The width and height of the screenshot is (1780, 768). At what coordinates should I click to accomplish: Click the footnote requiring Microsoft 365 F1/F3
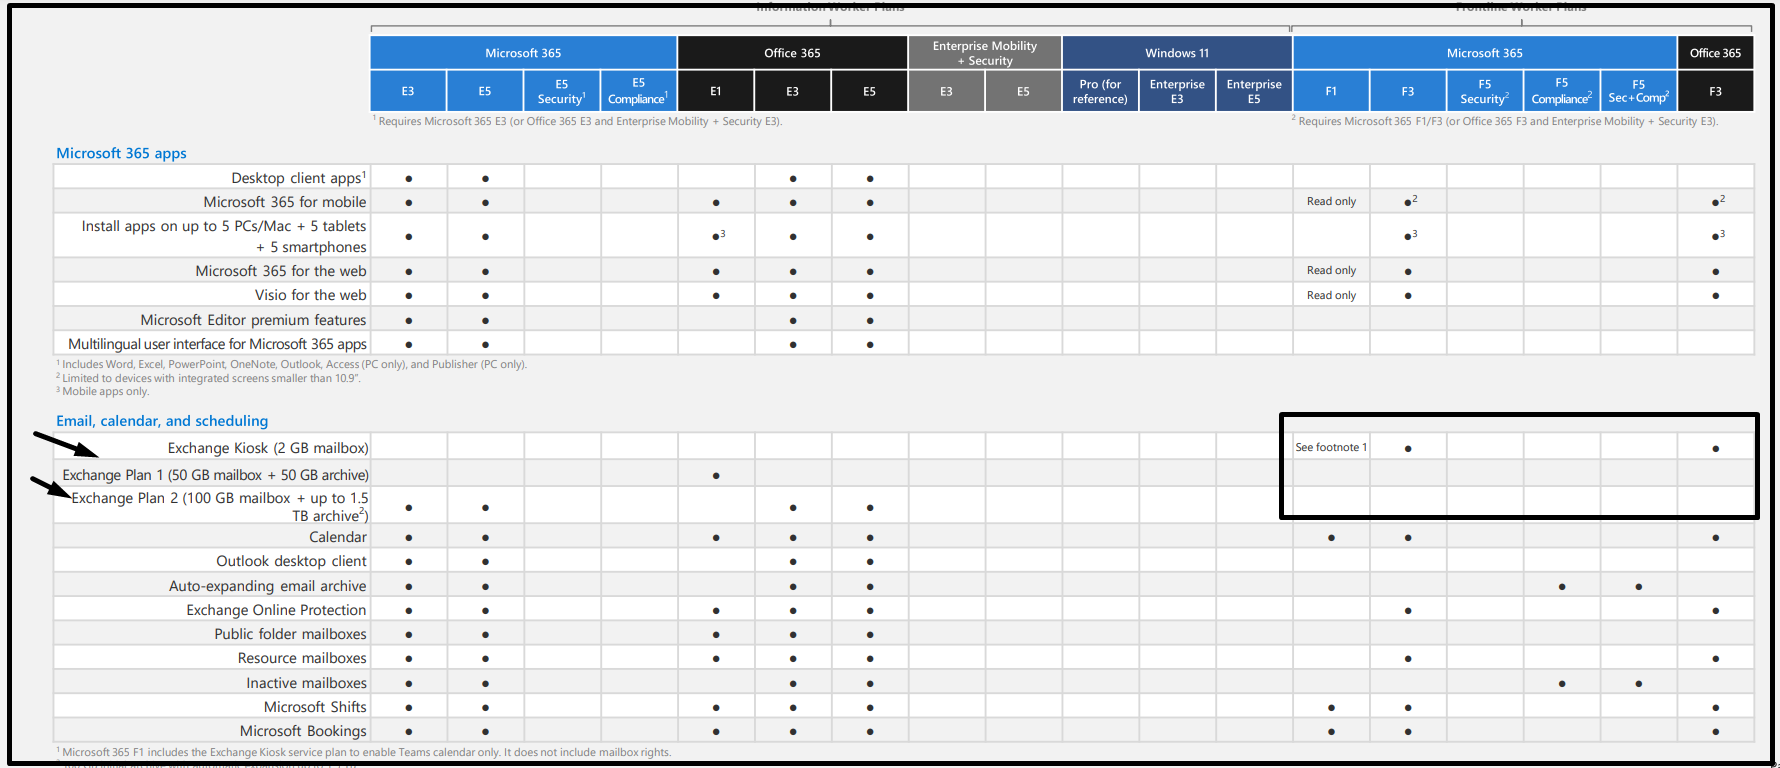1505,121
